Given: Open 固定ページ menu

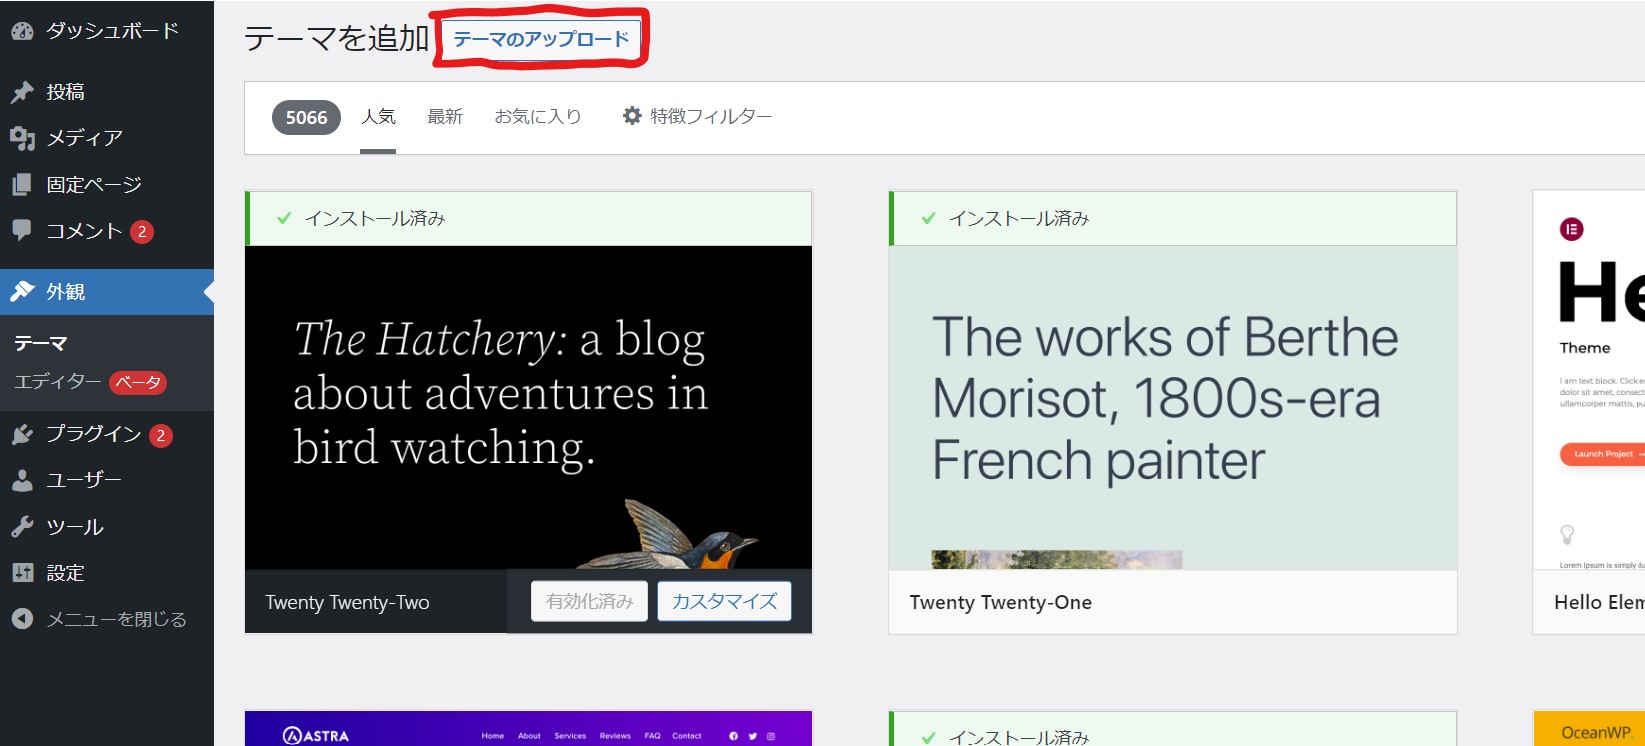Looking at the screenshot, I should (107, 185).
